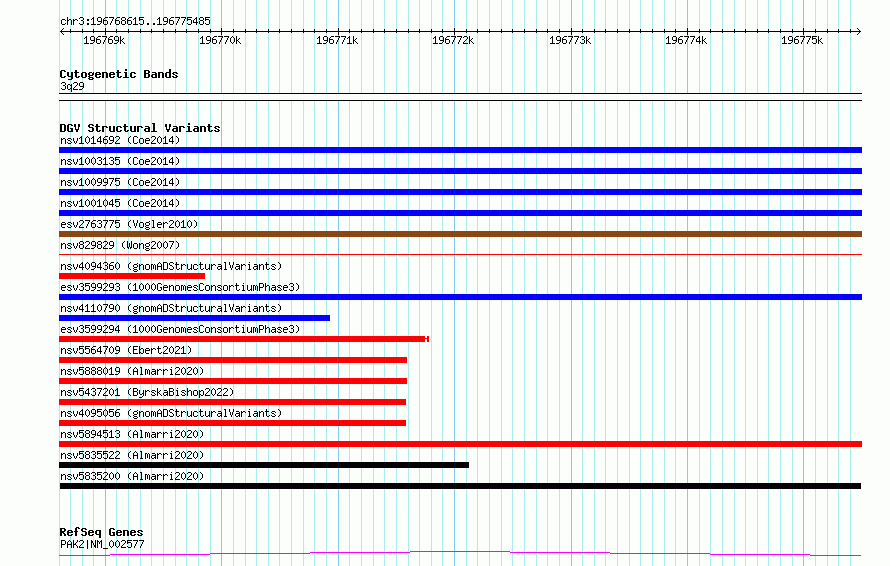Open nsv4095056 (gnomADStructuralVariants) label
The height and width of the screenshot is (566, 890).
(171, 413)
